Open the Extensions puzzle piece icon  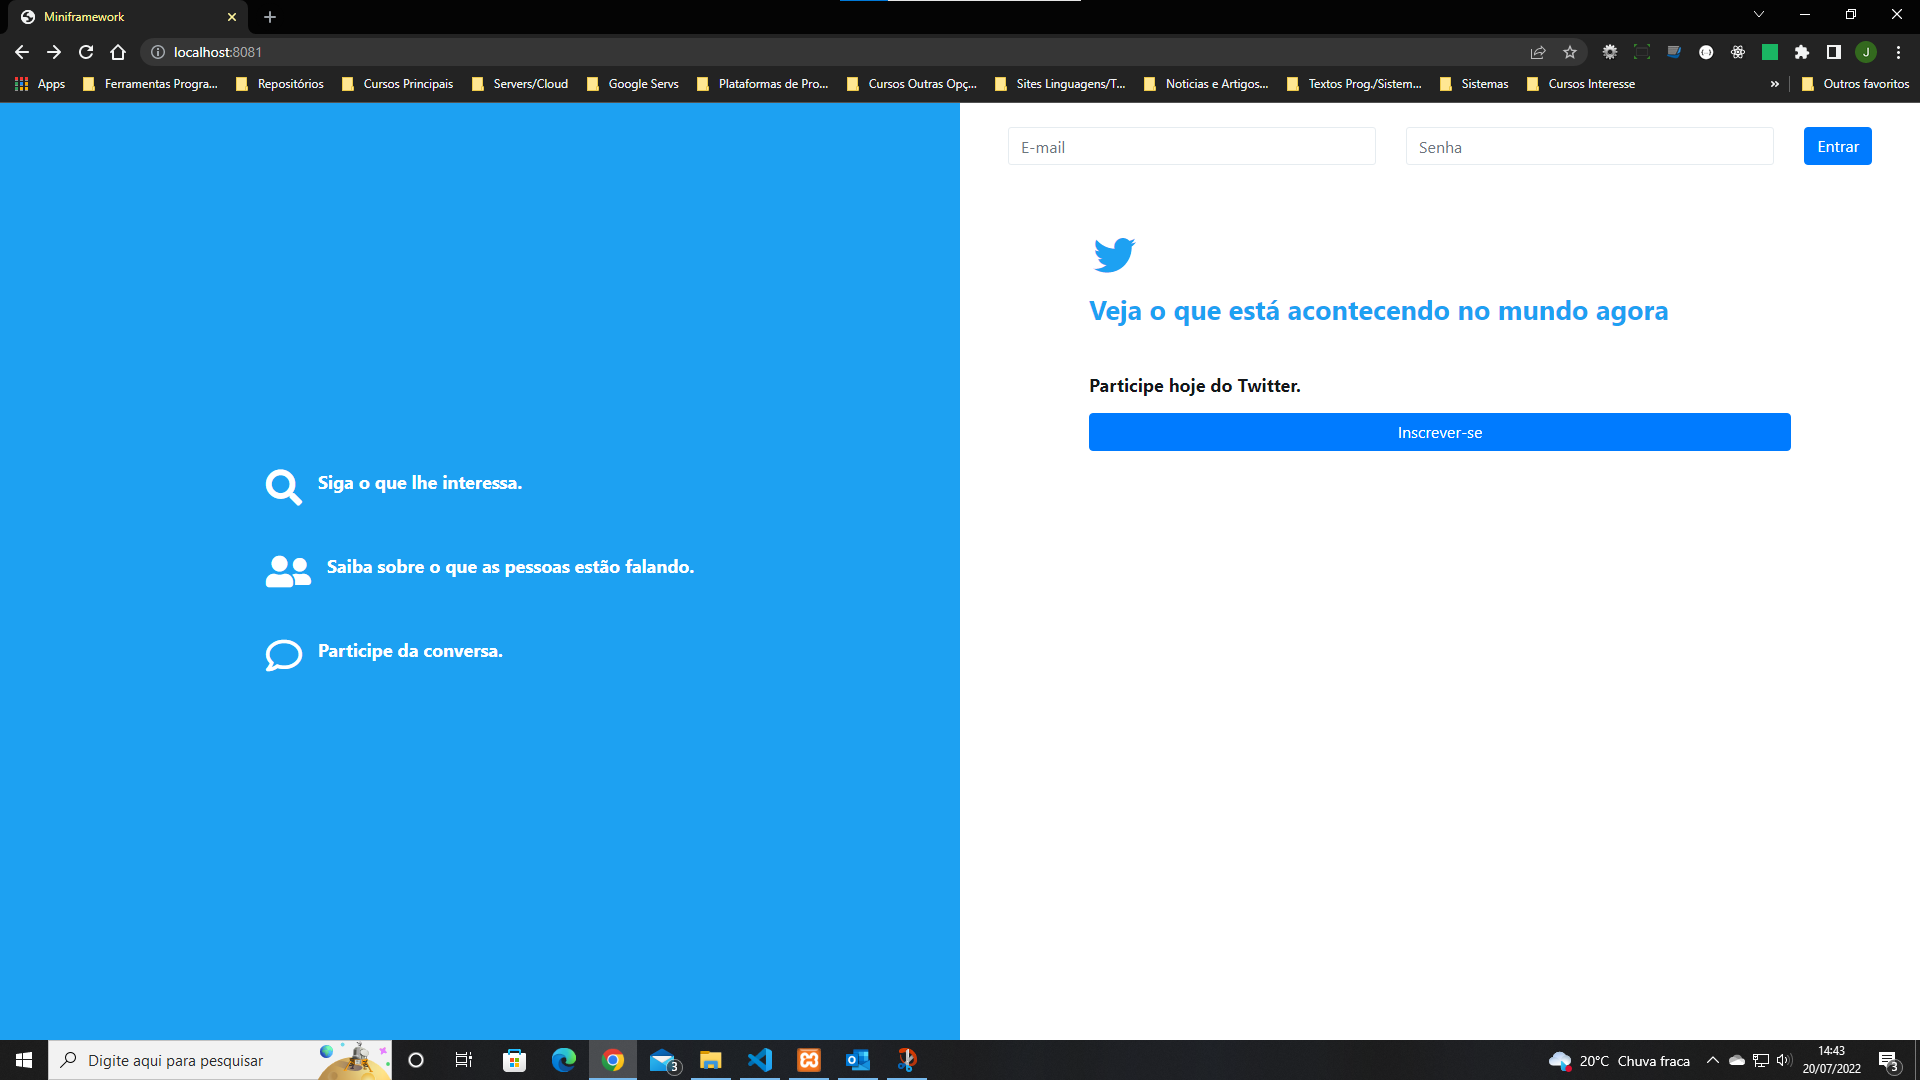pyautogui.click(x=1802, y=52)
